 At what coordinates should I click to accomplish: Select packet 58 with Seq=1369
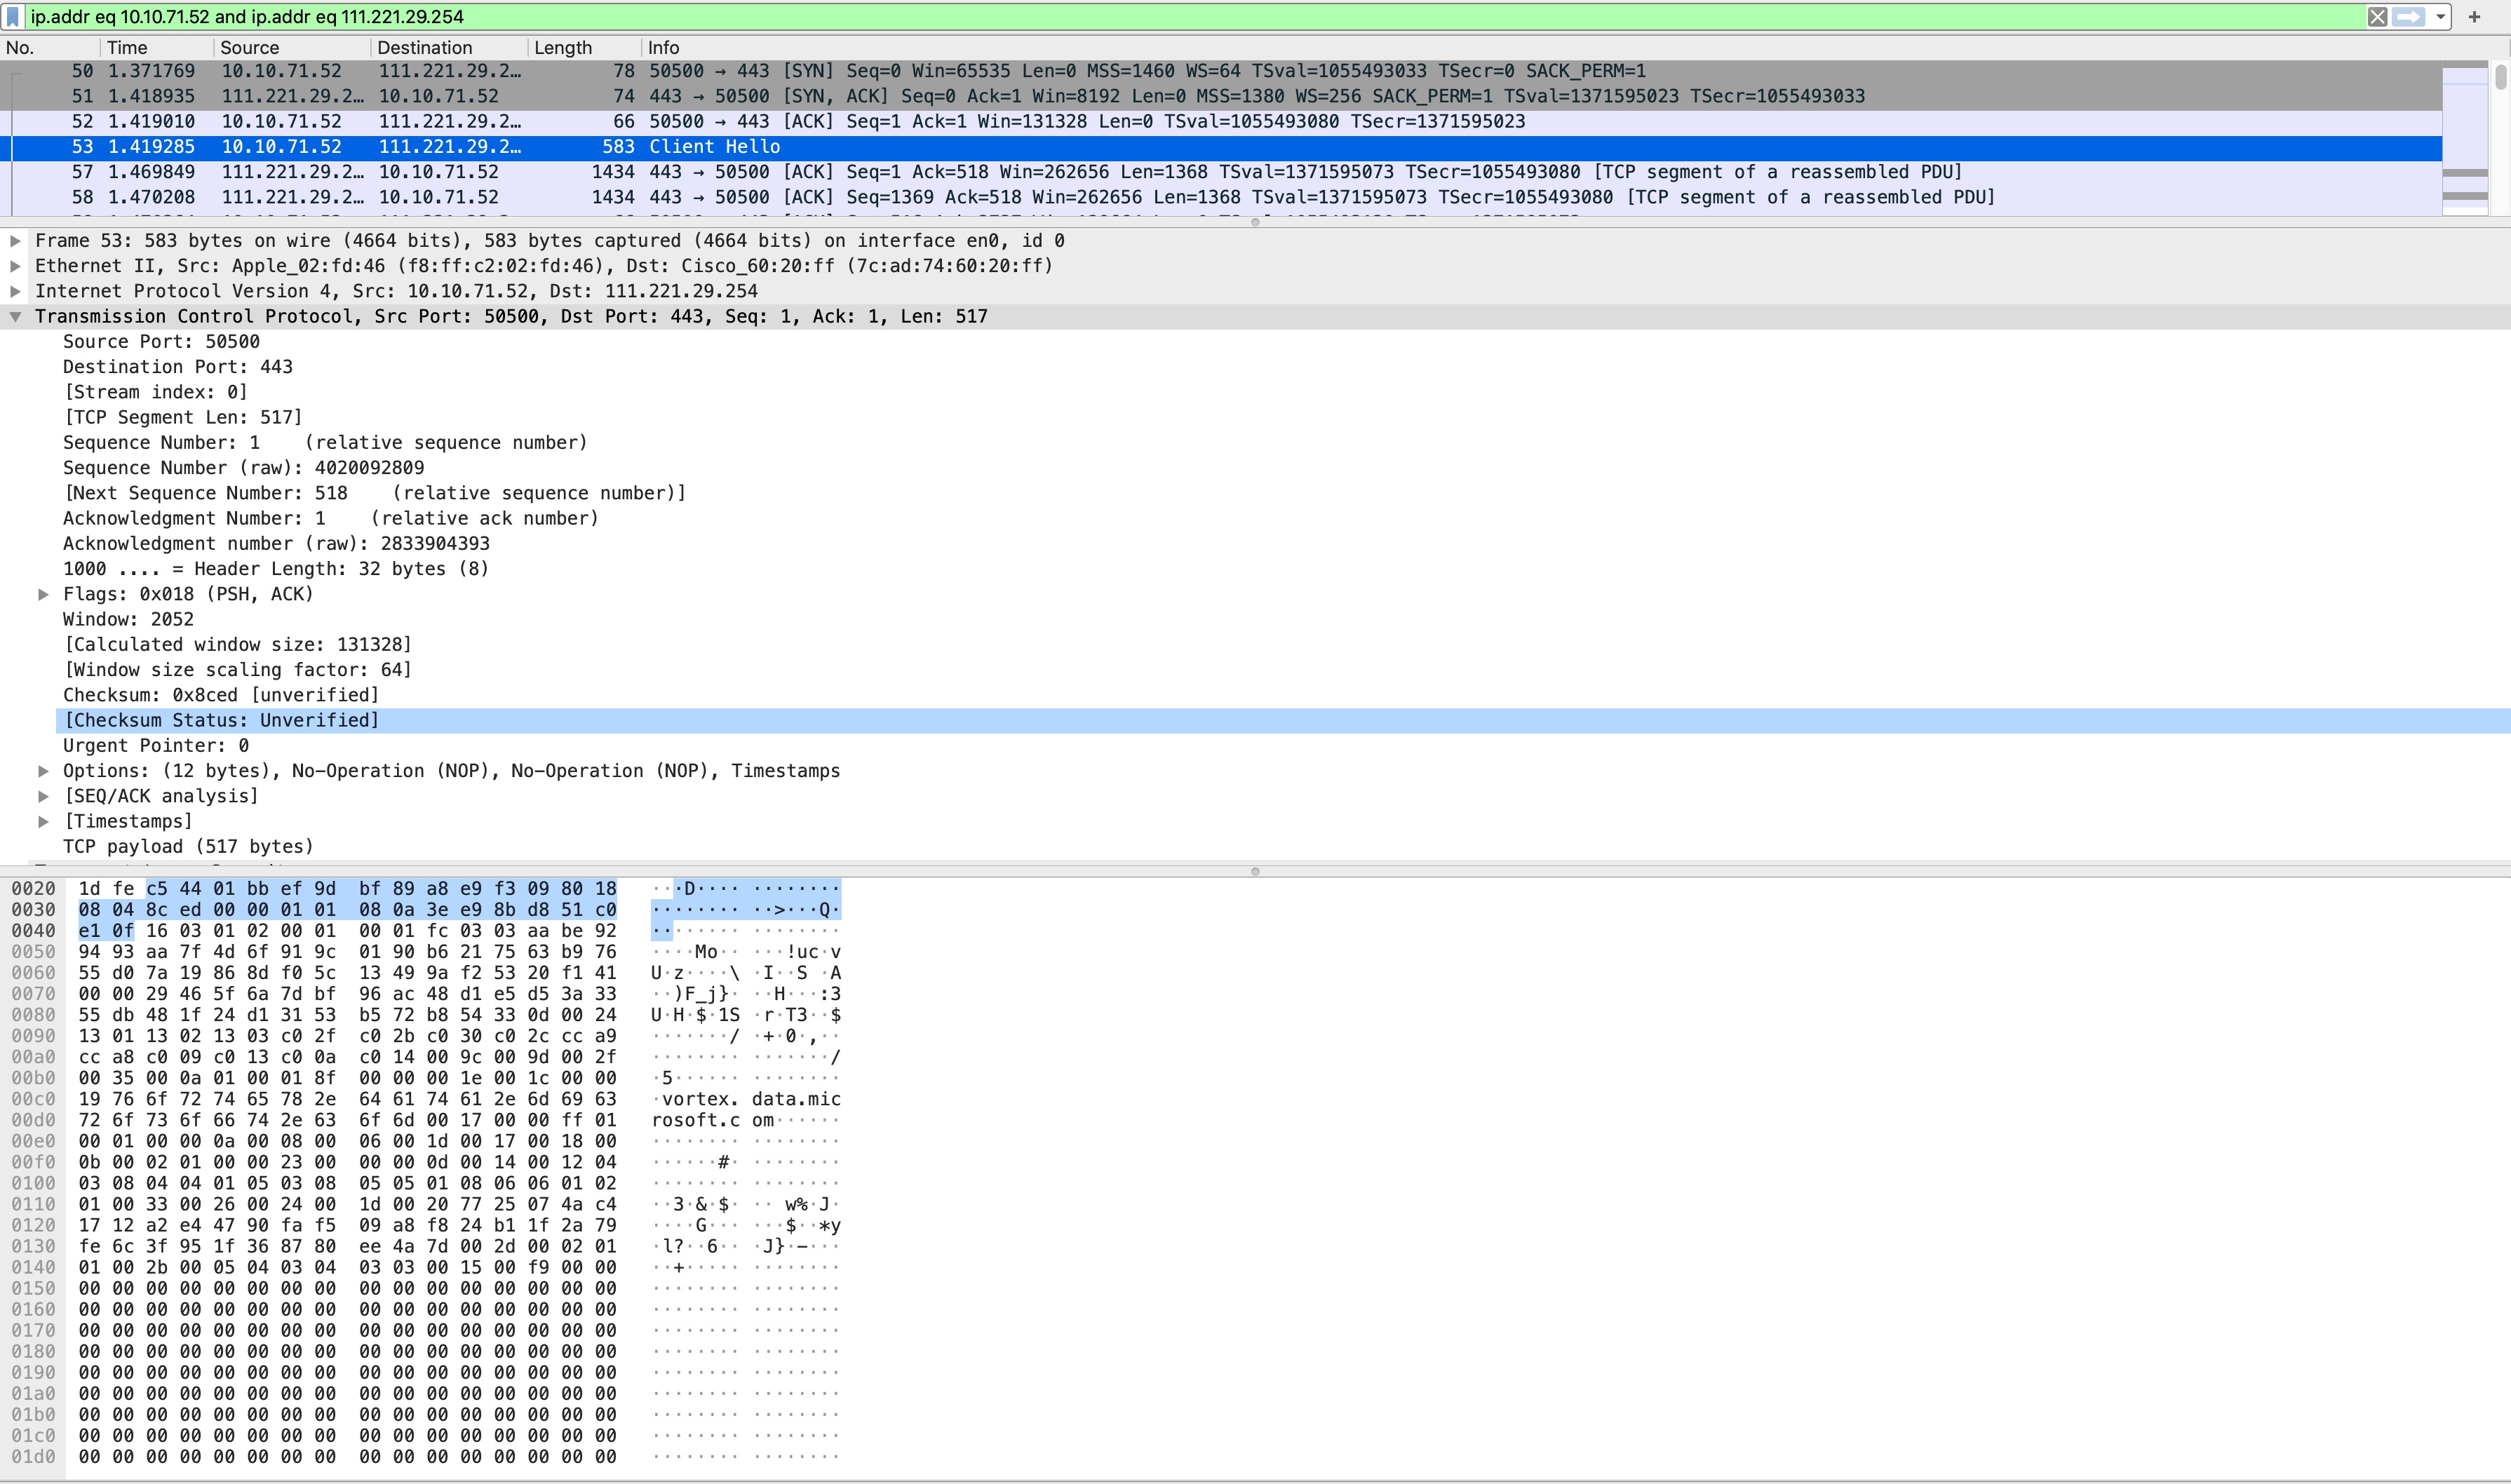point(1221,197)
